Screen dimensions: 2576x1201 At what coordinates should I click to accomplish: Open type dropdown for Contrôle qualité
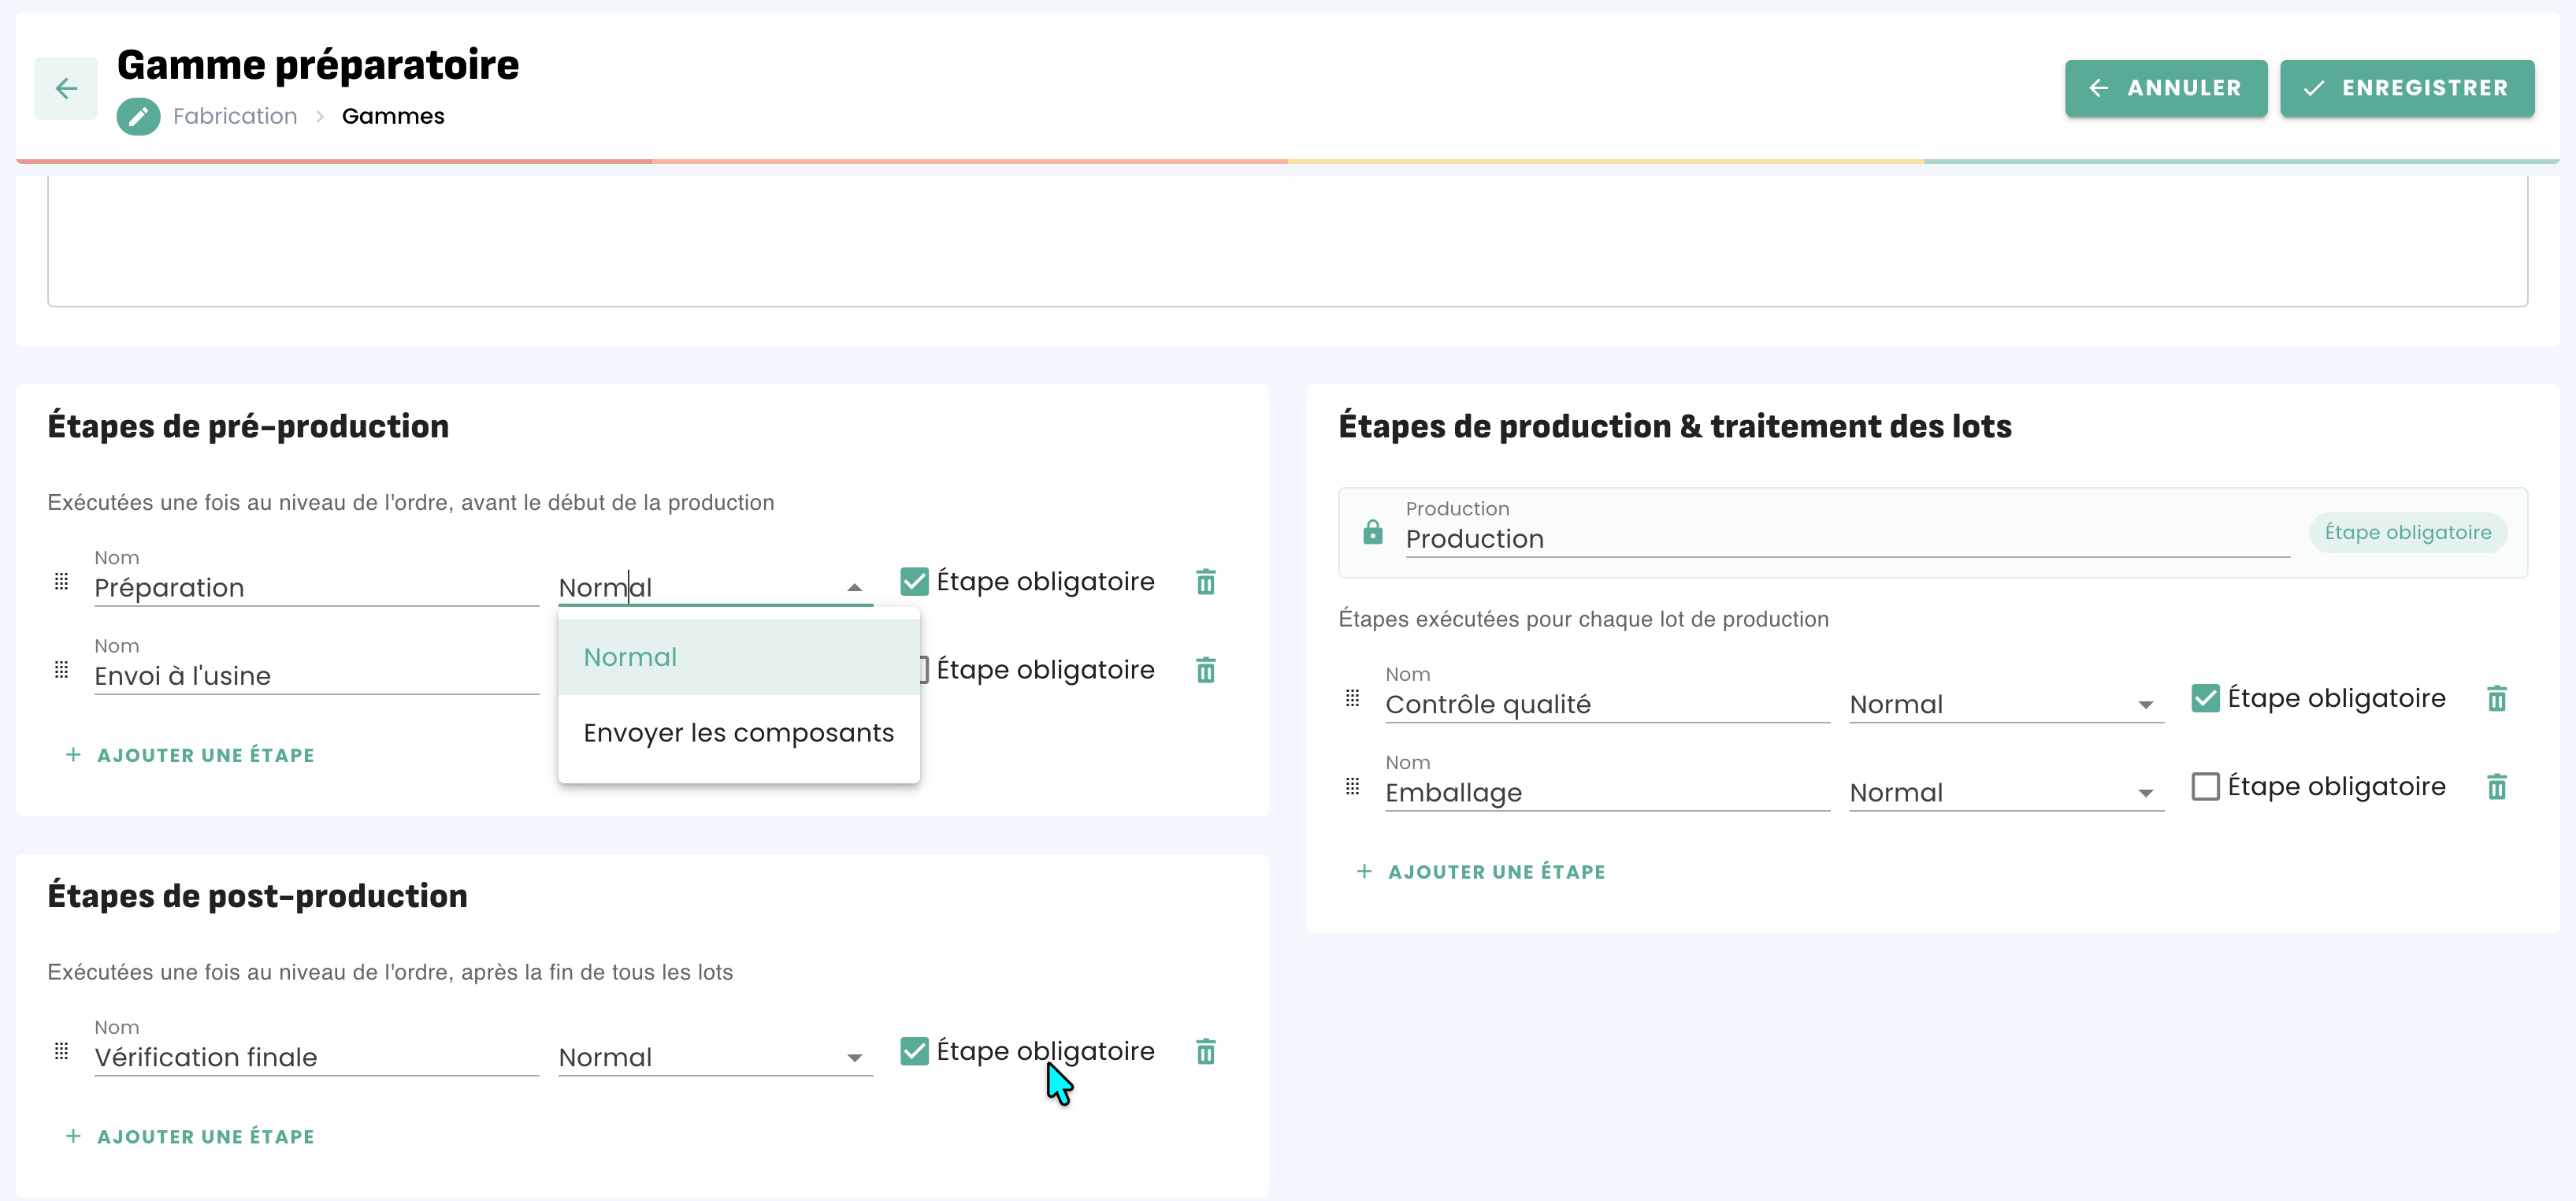(x=2005, y=705)
